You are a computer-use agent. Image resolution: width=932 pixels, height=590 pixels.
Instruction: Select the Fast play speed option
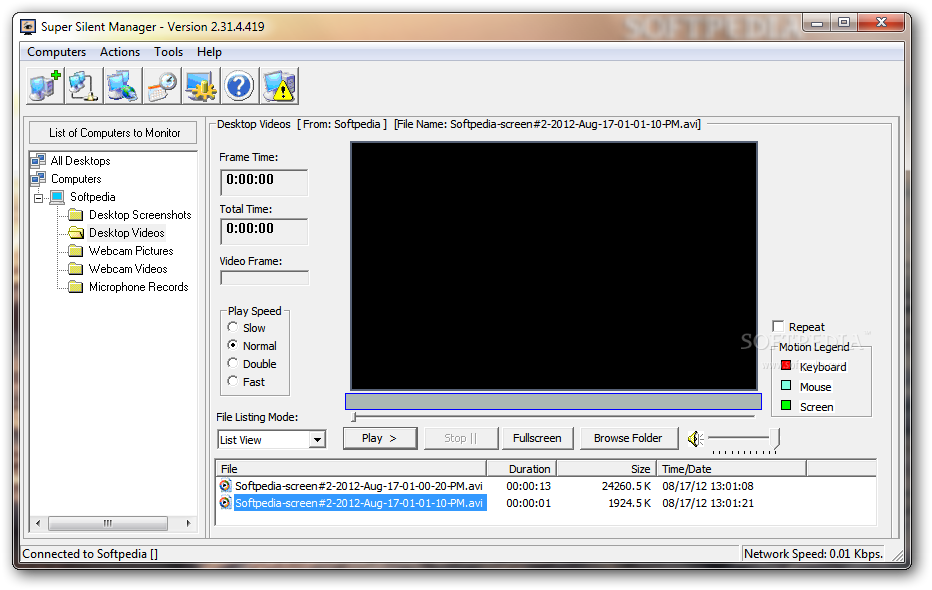[x=232, y=381]
